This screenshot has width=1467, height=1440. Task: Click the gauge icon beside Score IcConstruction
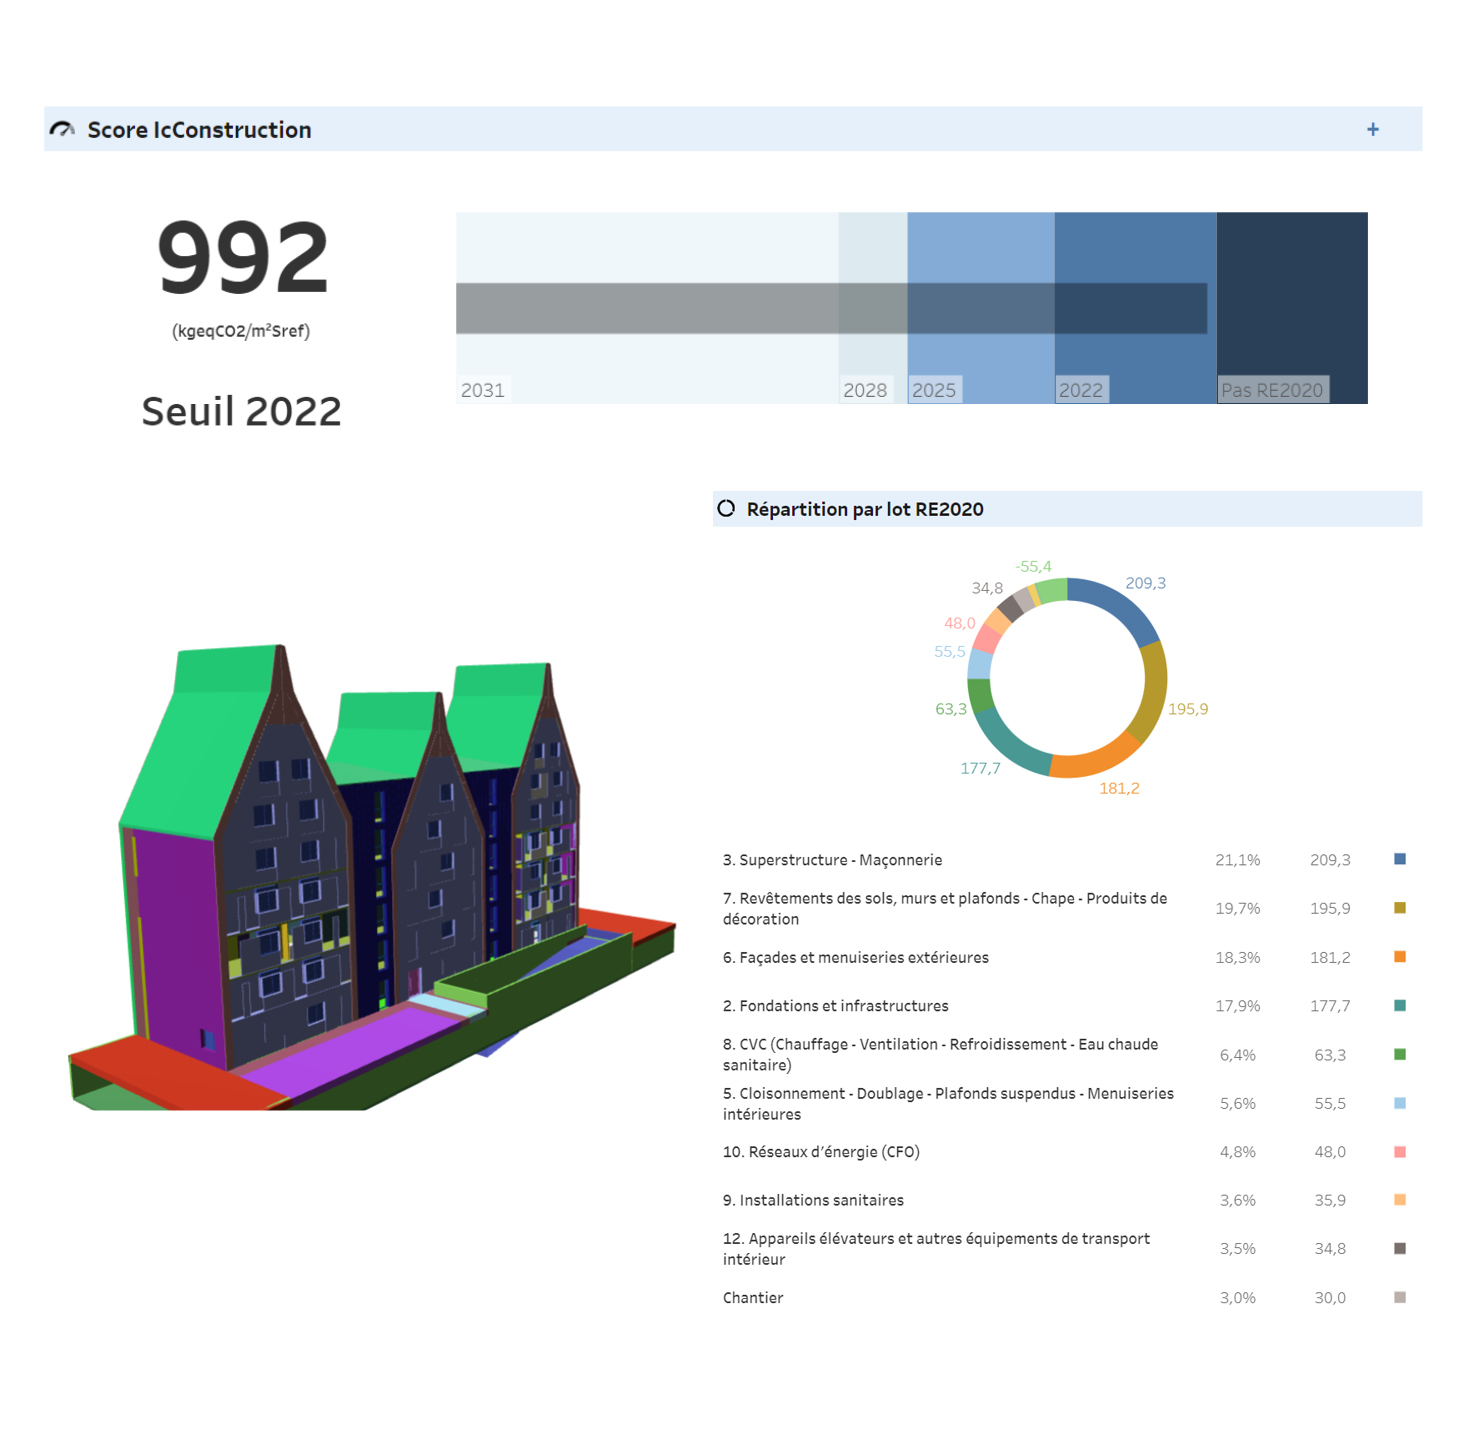[x=62, y=130]
